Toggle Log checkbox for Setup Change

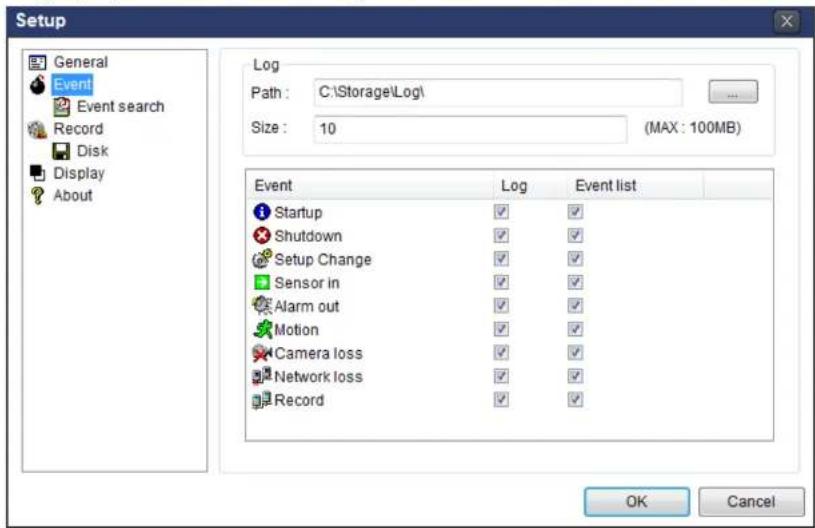click(x=501, y=259)
